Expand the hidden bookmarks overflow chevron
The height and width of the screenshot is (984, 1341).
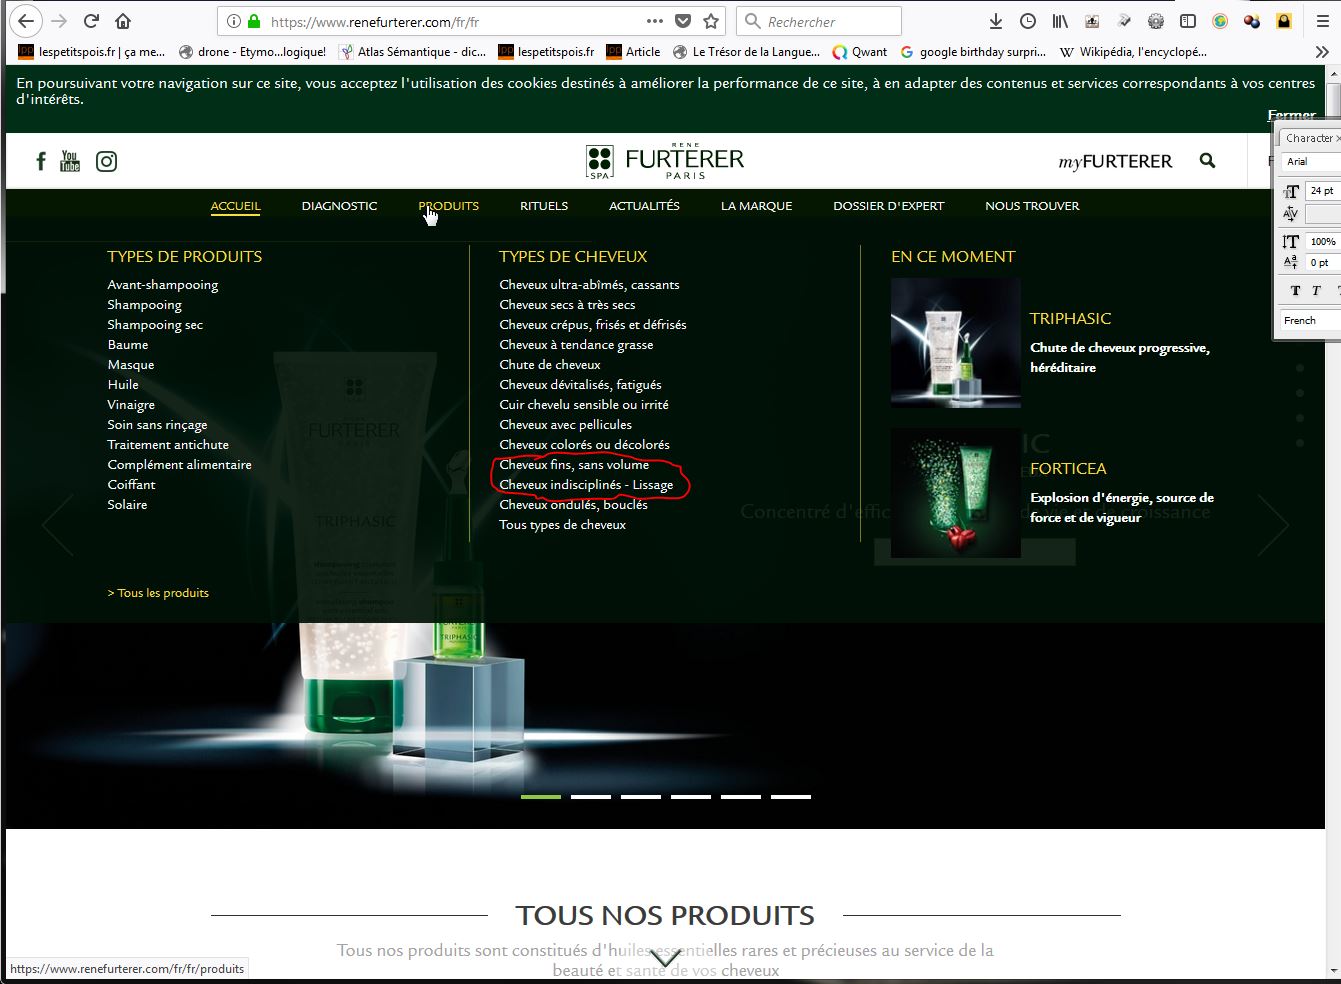click(1321, 52)
